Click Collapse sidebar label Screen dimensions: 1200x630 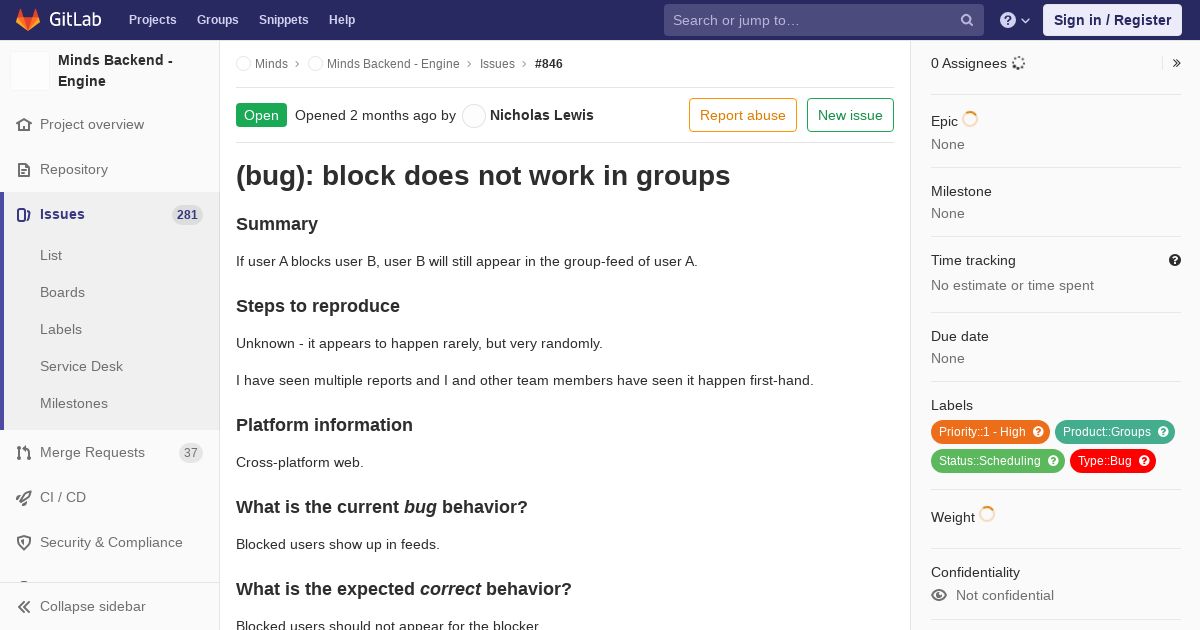(93, 607)
